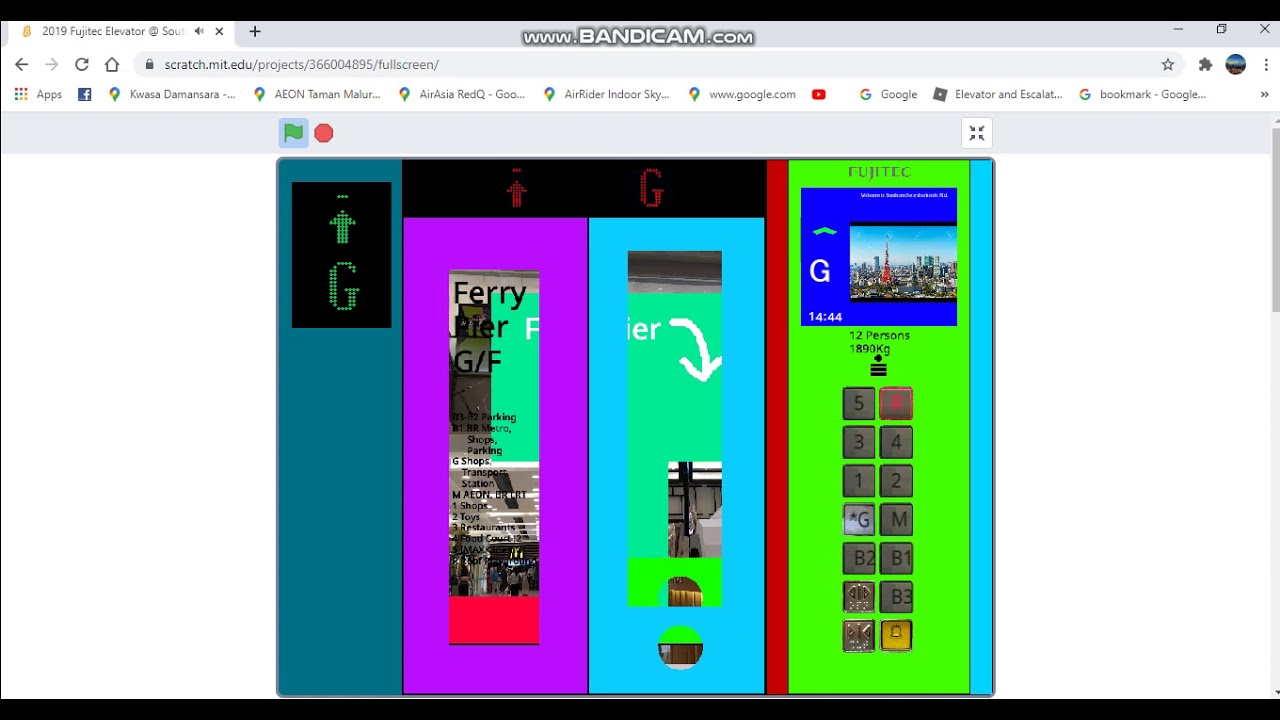Ring the yellow alarm bell button
Screen dimensions: 1280x720
(x=896, y=635)
